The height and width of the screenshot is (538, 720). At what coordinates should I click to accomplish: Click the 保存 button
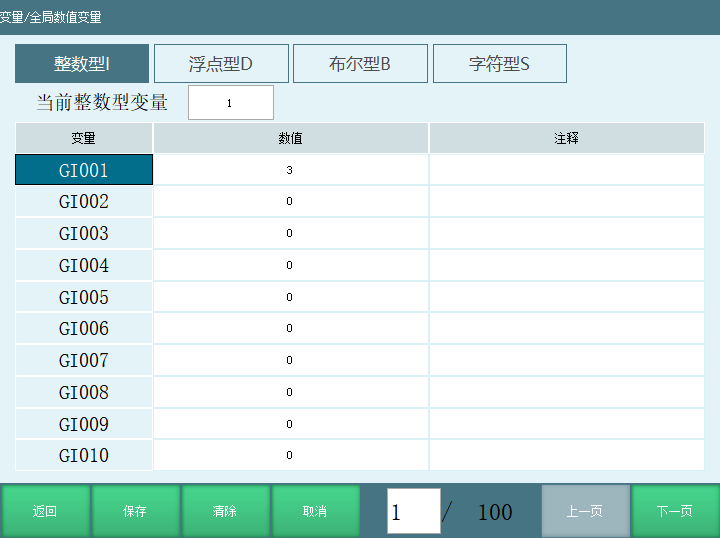click(x=135, y=511)
